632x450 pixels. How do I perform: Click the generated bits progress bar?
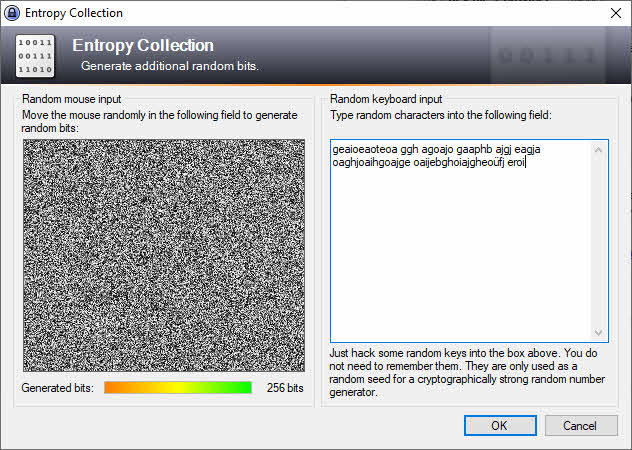[177, 388]
